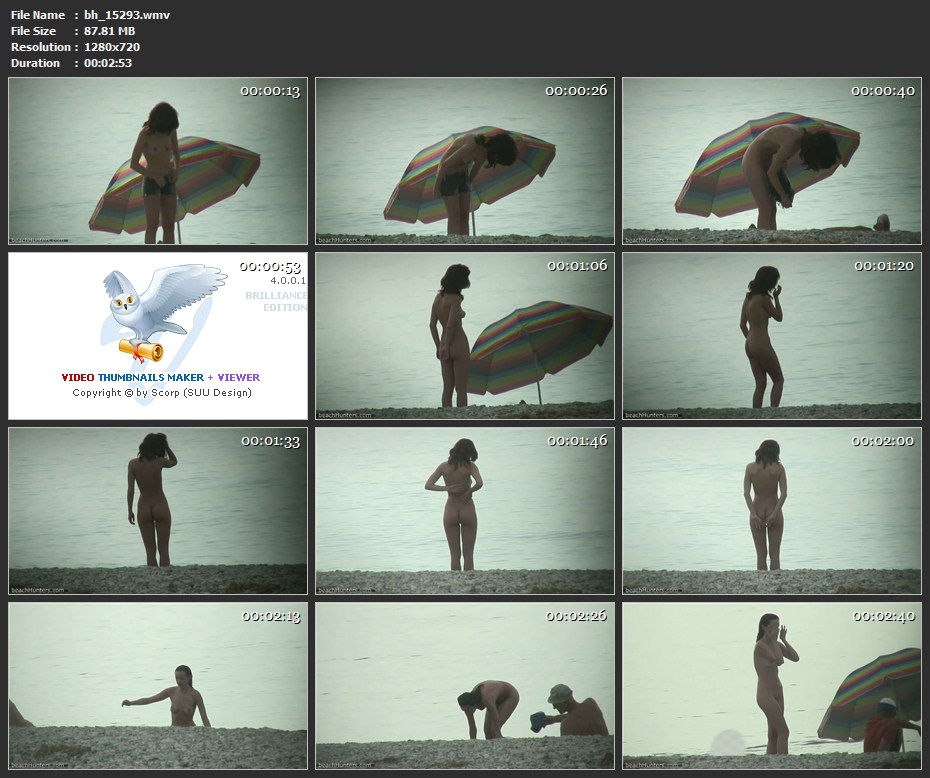Open the thumbnail stamped 00:00:13
This screenshot has height=778, width=930.
(x=158, y=161)
